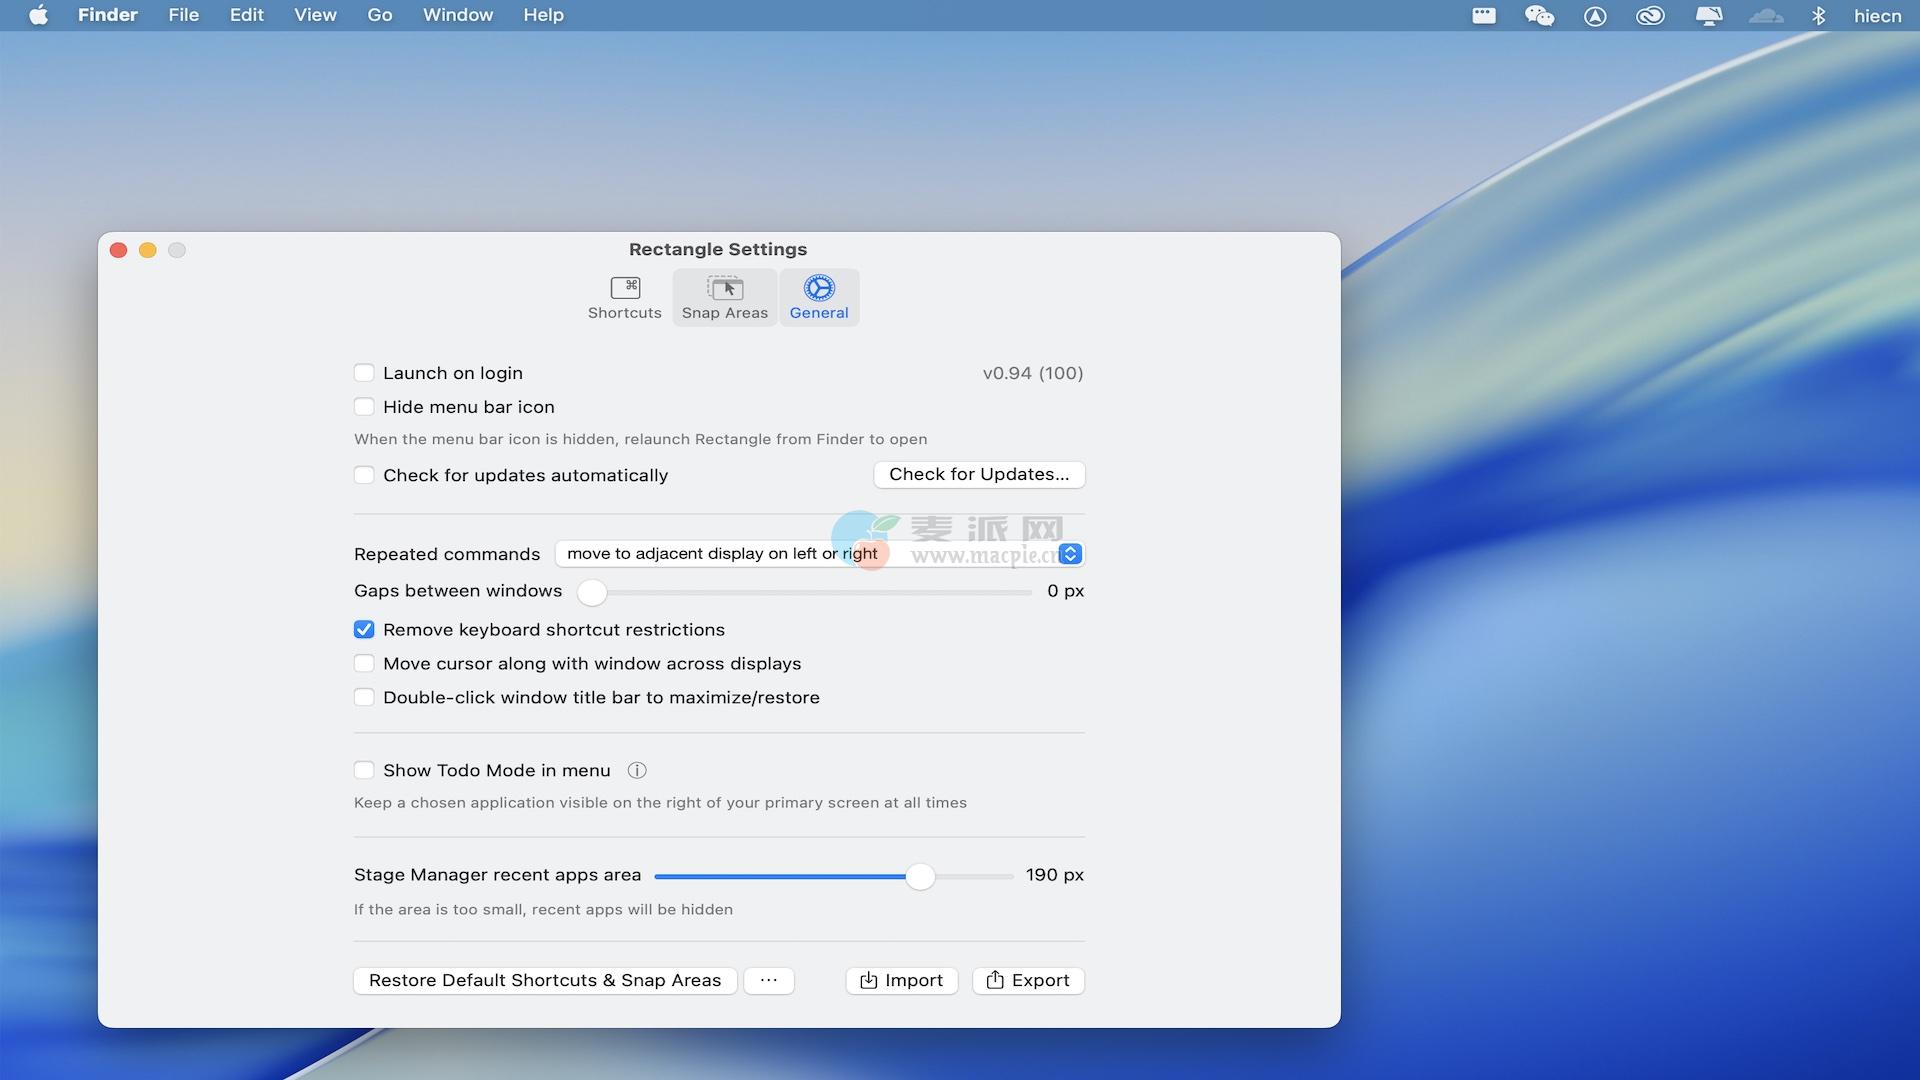Uncheck Remove keyboard shortcut restrictions
The height and width of the screenshot is (1080, 1920).
click(364, 630)
